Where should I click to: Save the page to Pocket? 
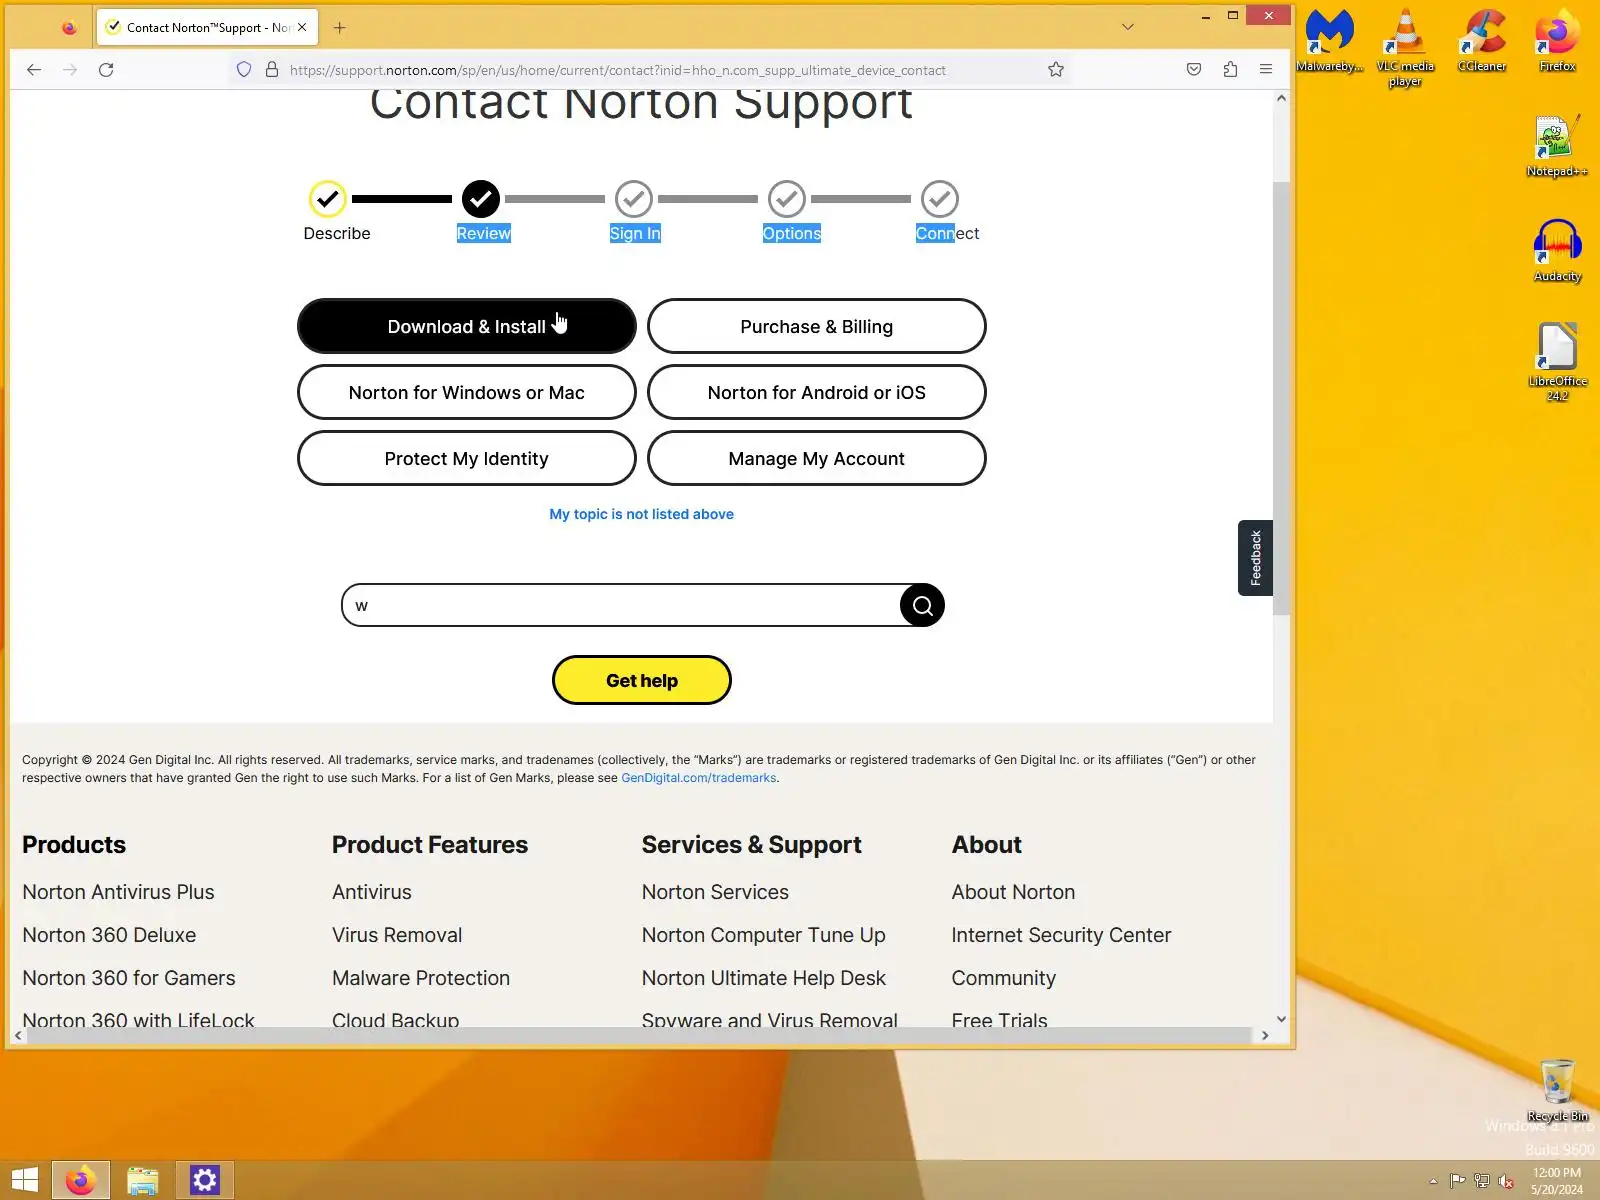click(x=1194, y=70)
